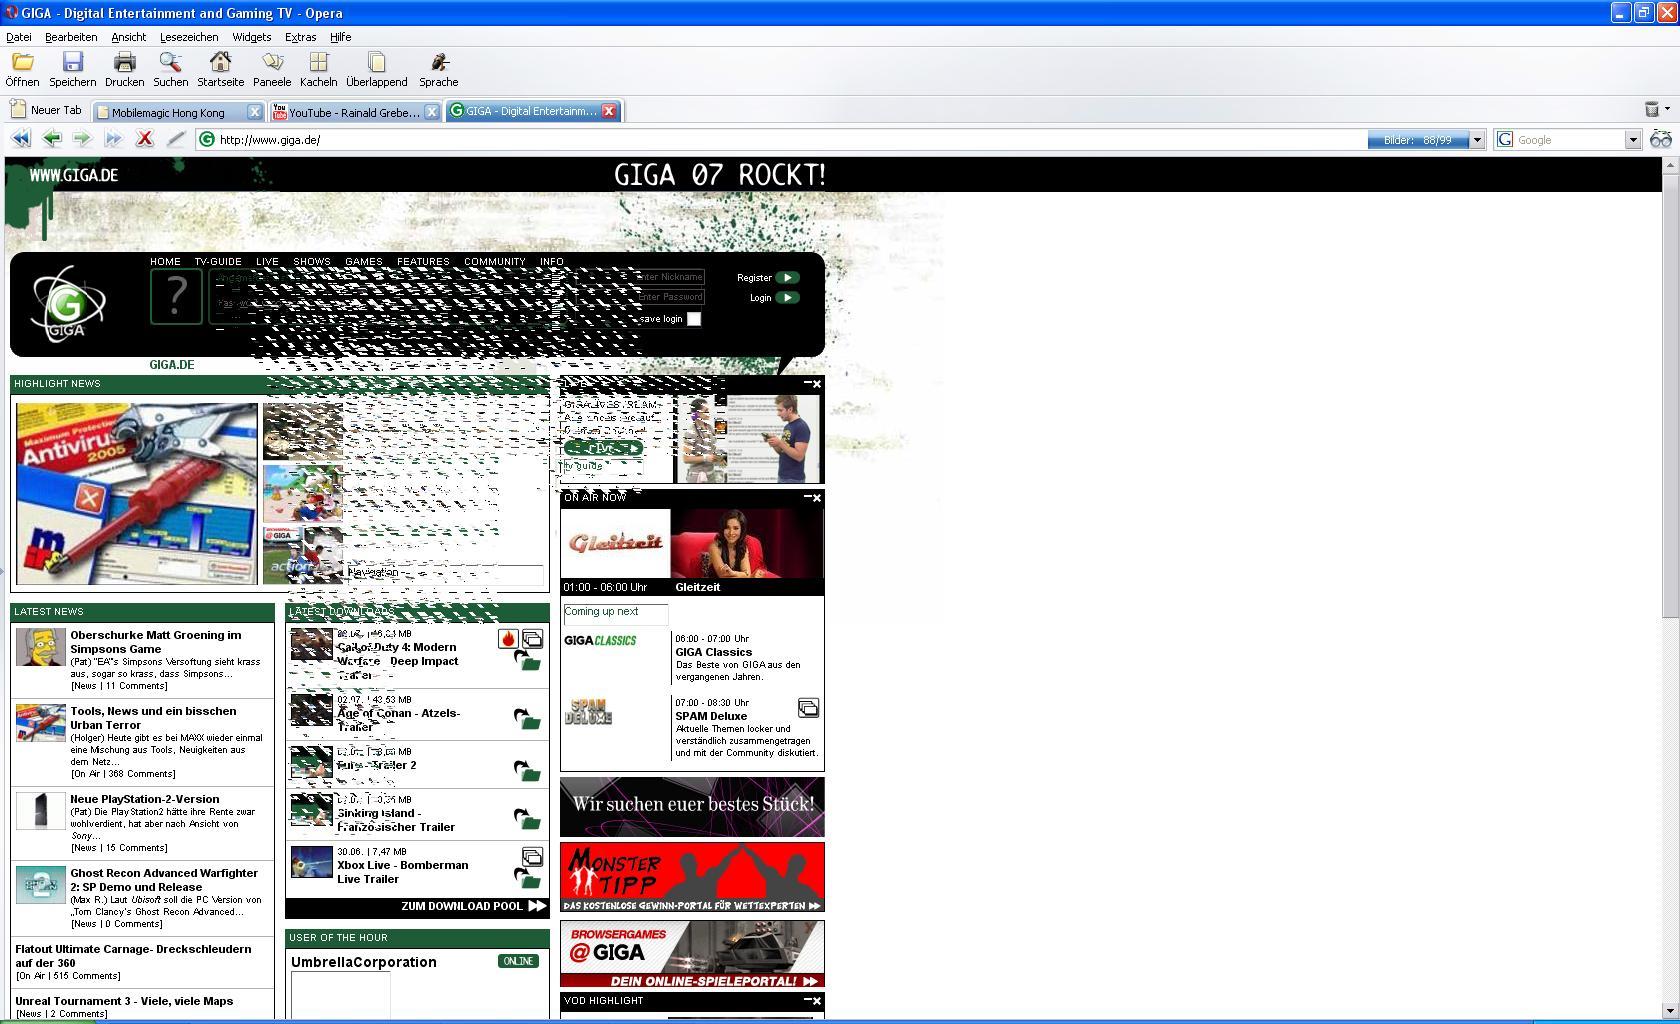Switch to YouTube Rainald Grebe tab
The image size is (1680, 1024).
[346, 112]
